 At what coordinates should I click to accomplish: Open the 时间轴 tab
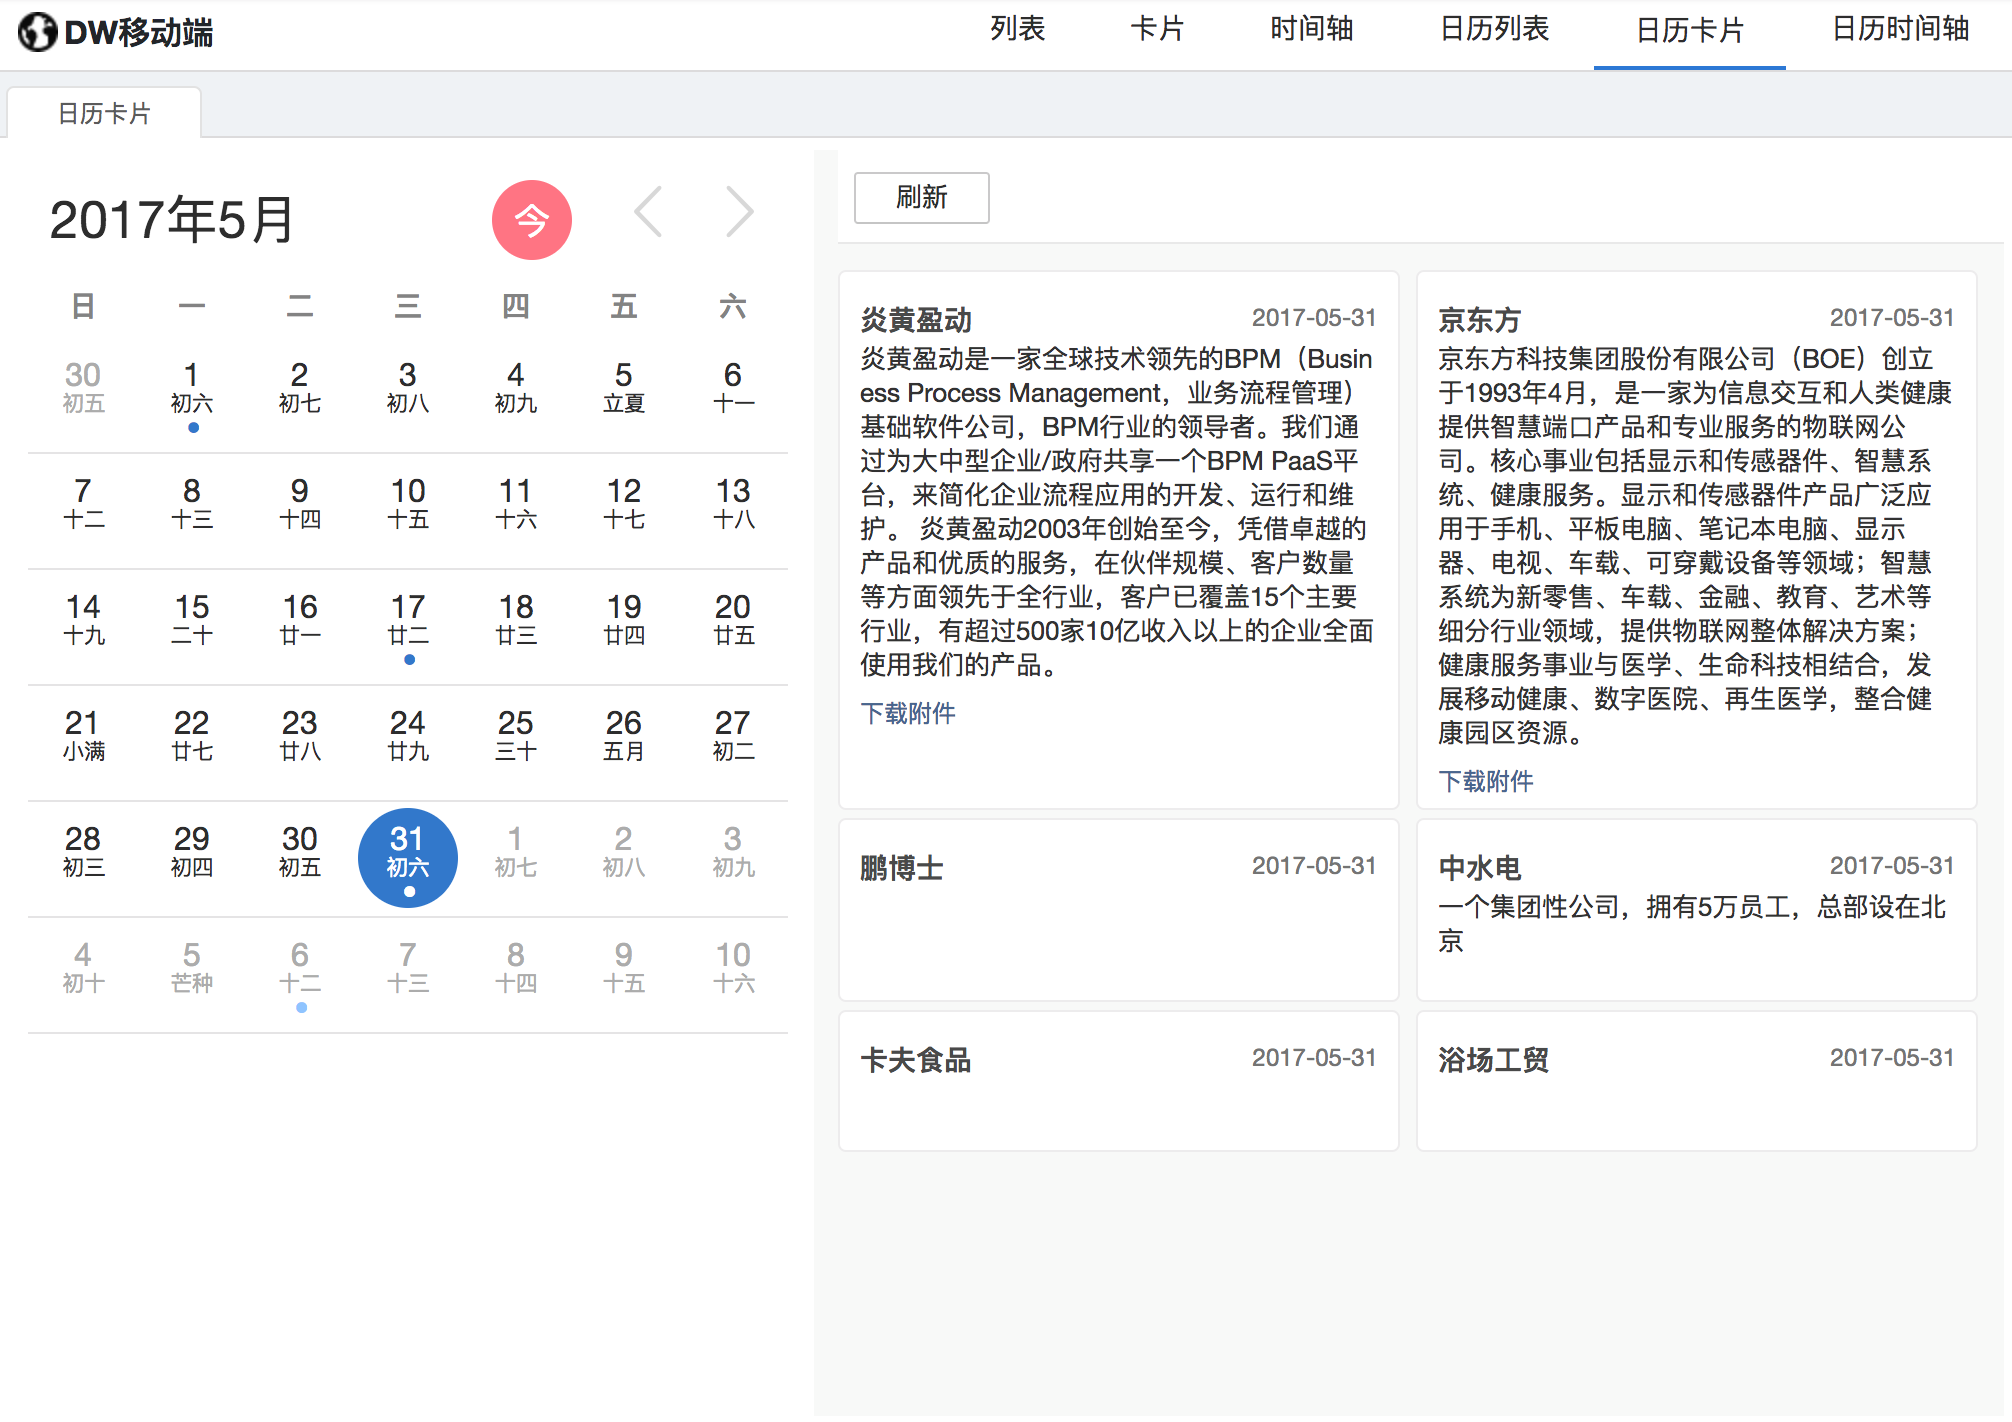click(x=1311, y=29)
